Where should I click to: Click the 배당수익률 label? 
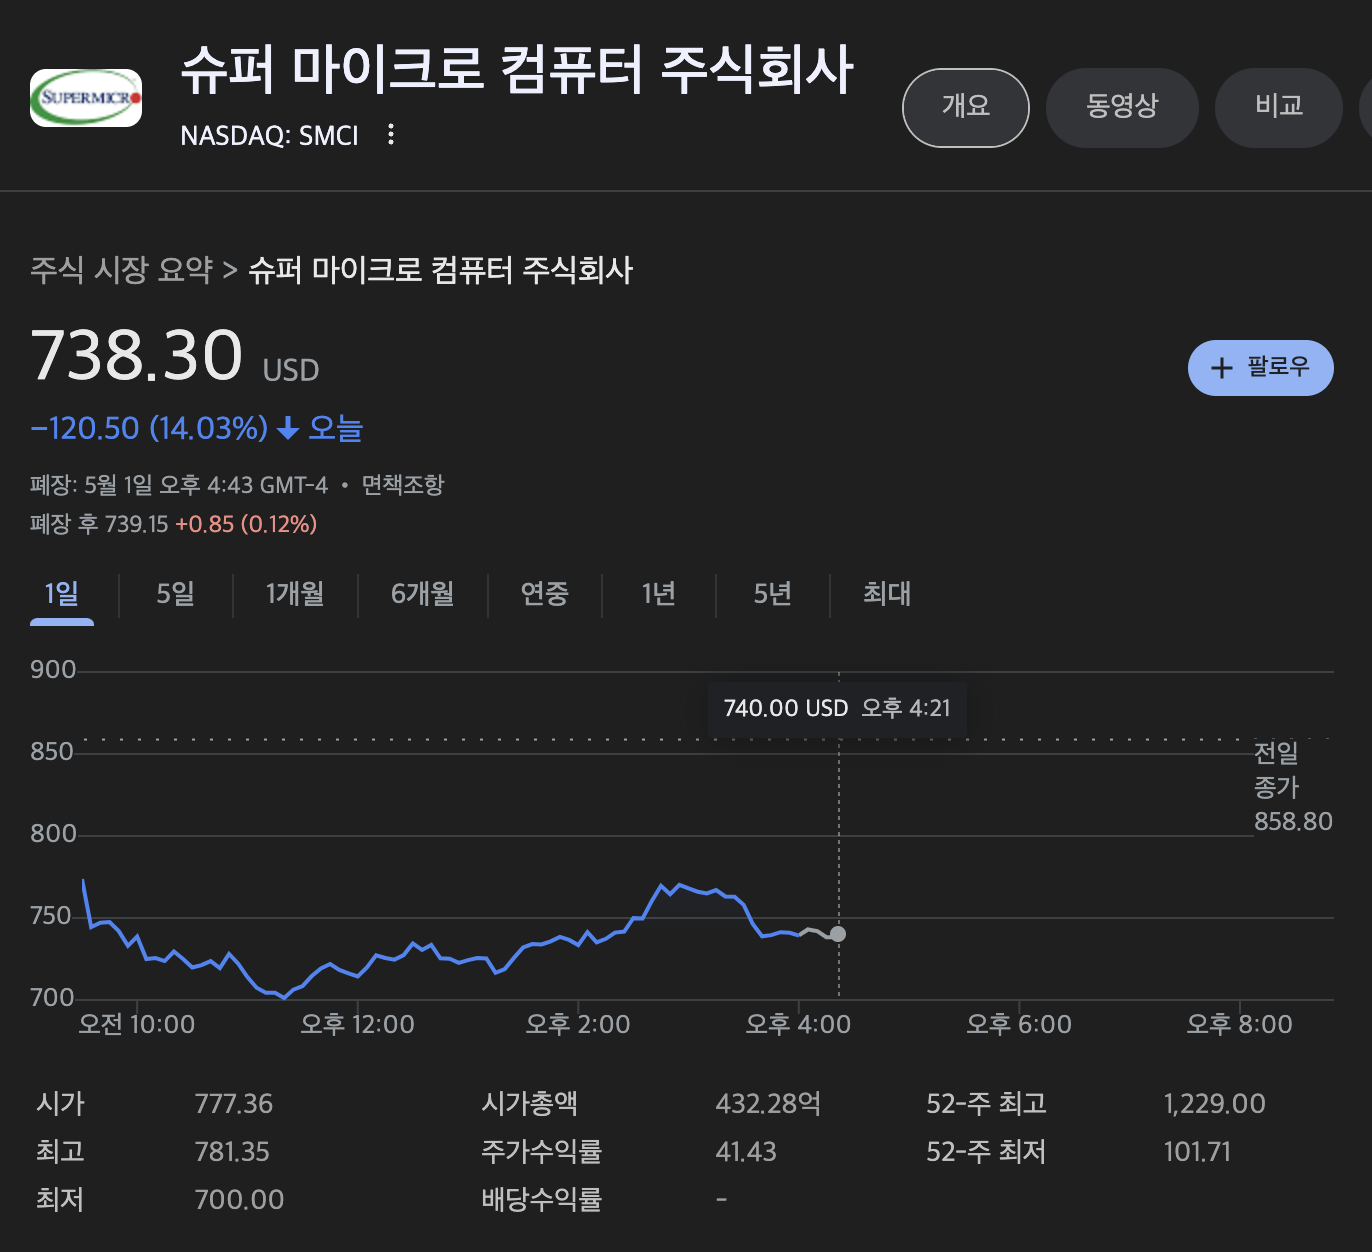click(541, 1200)
